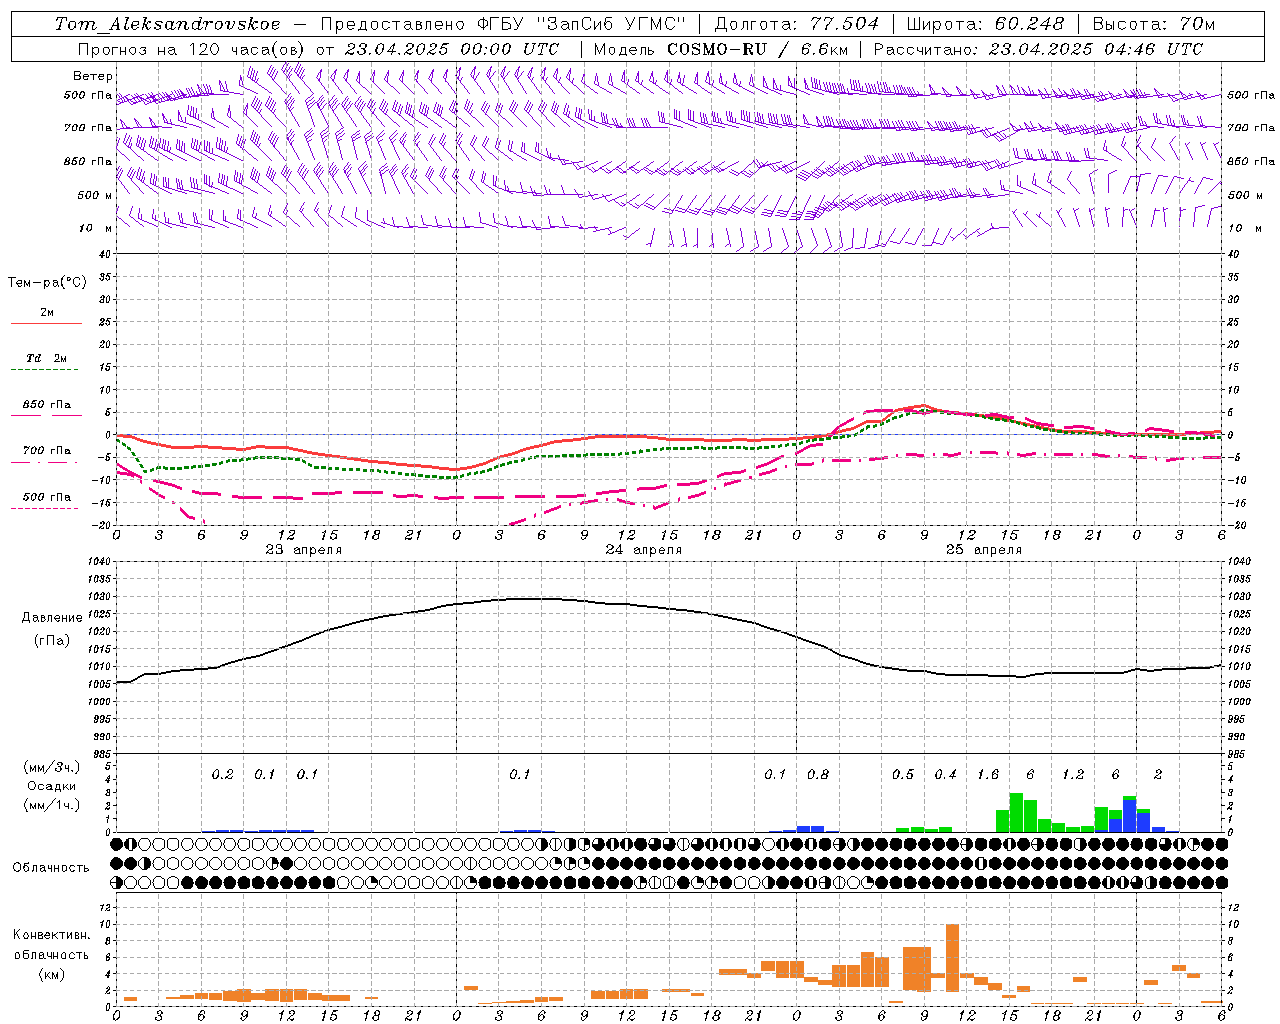1280x1024 pixels.
Task: Click the (мм/3ч.) precipitation unit label
Action: click(x=51, y=767)
